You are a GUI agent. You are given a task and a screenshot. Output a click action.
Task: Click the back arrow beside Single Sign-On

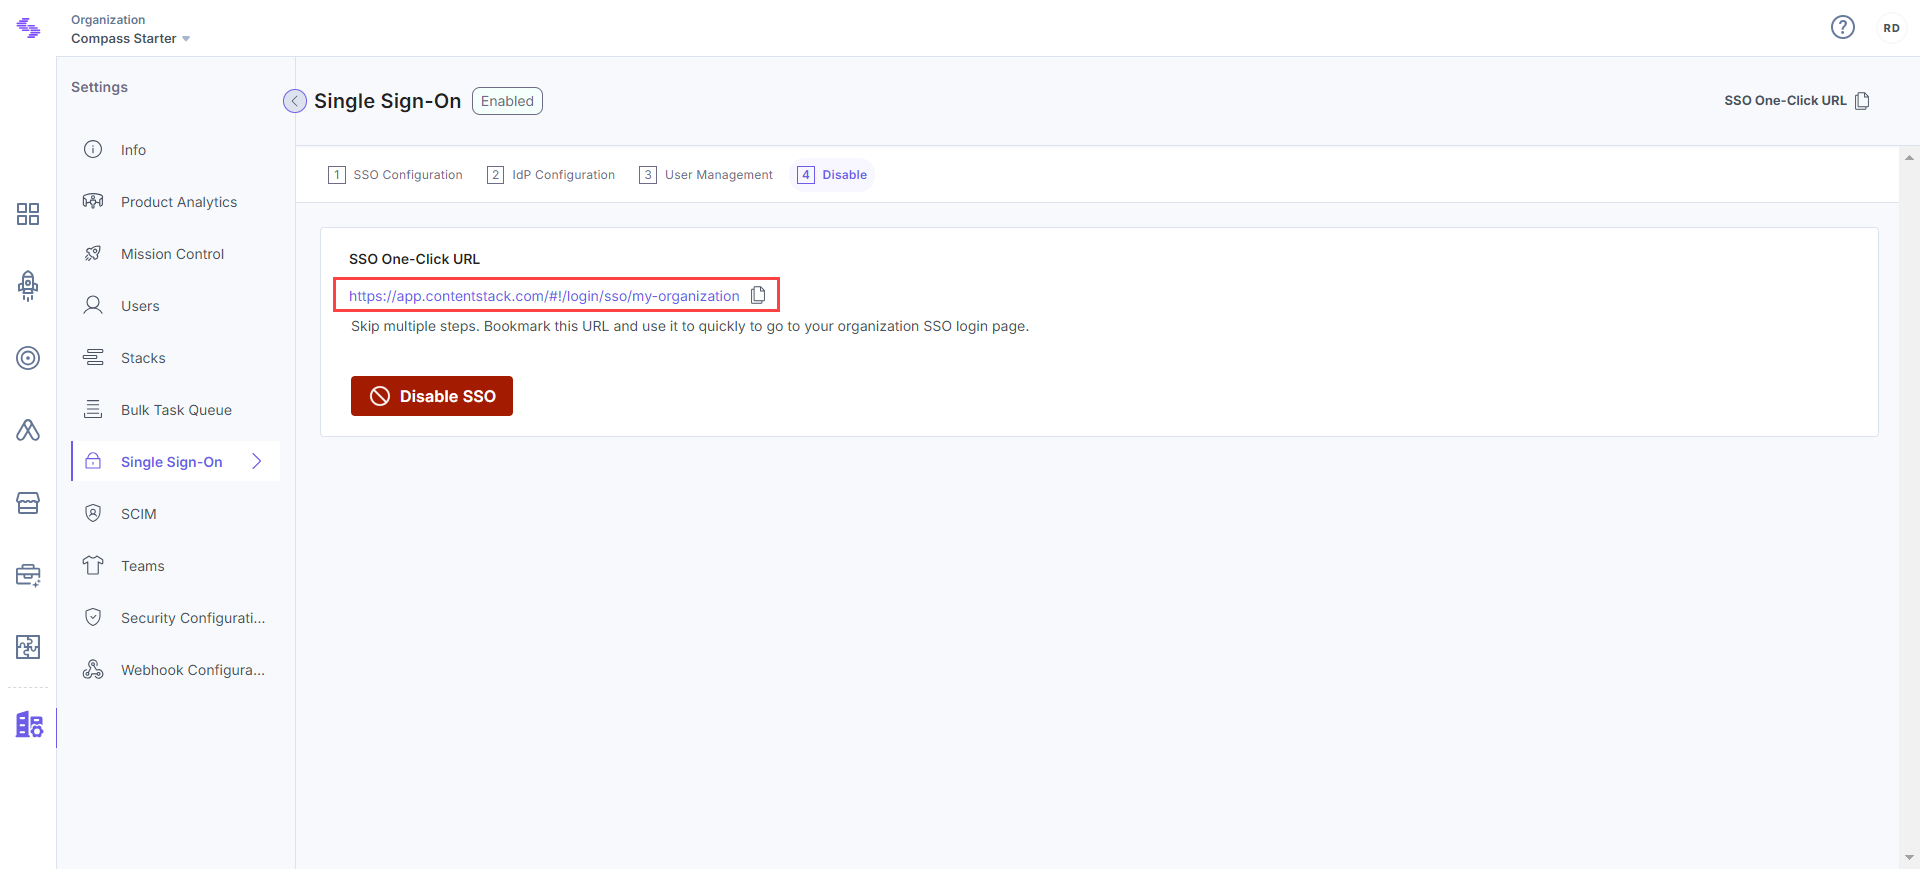295,101
